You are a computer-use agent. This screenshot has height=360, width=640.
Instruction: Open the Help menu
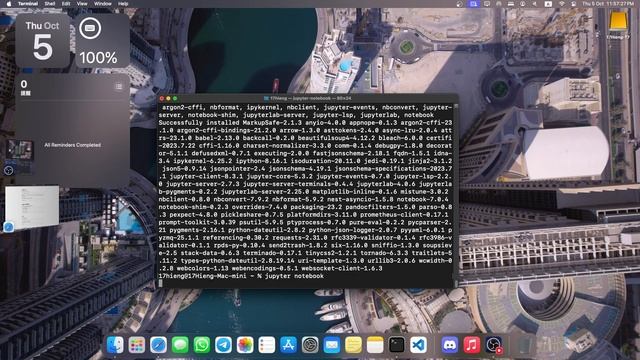tap(123, 4)
